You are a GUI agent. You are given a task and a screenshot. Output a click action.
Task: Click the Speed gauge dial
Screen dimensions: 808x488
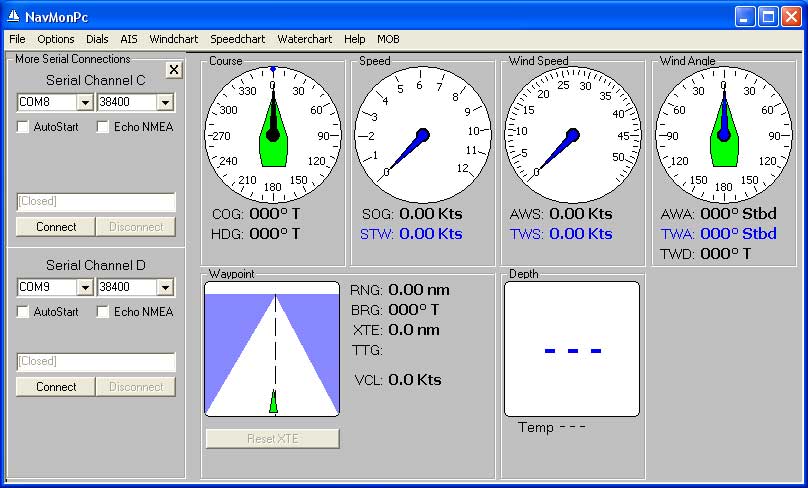click(x=423, y=135)
